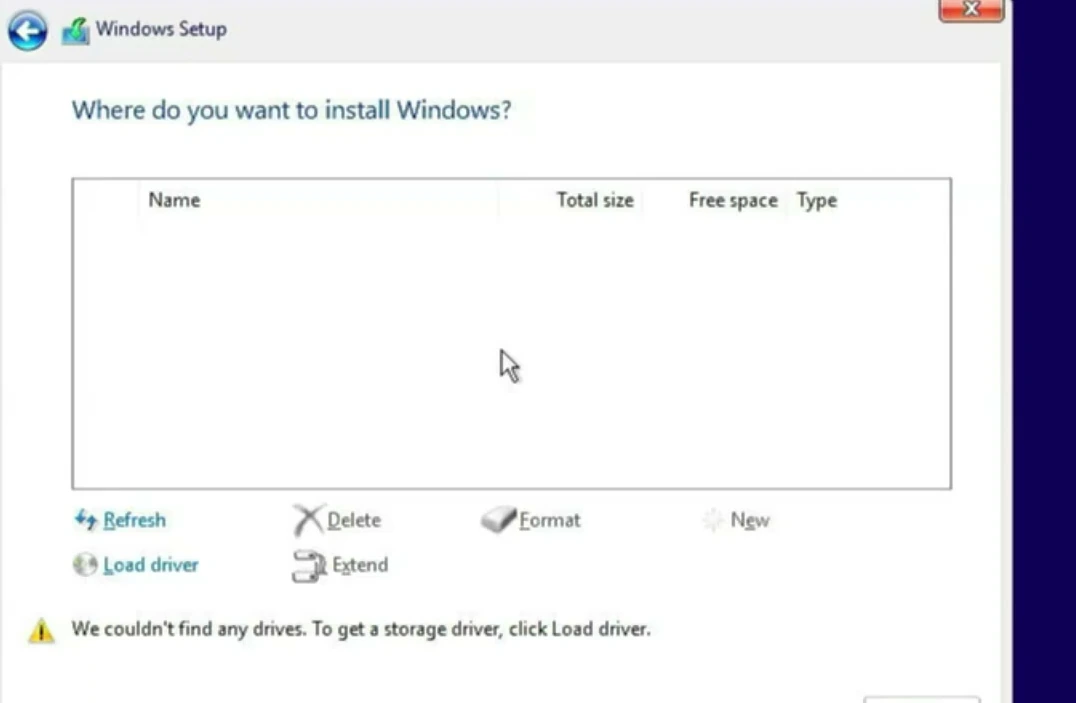Image resolution: width=1076 pixels, height=703 pixels.
Task: Click the yellow warning triangle icon
Action: click(x=41, y=630)
